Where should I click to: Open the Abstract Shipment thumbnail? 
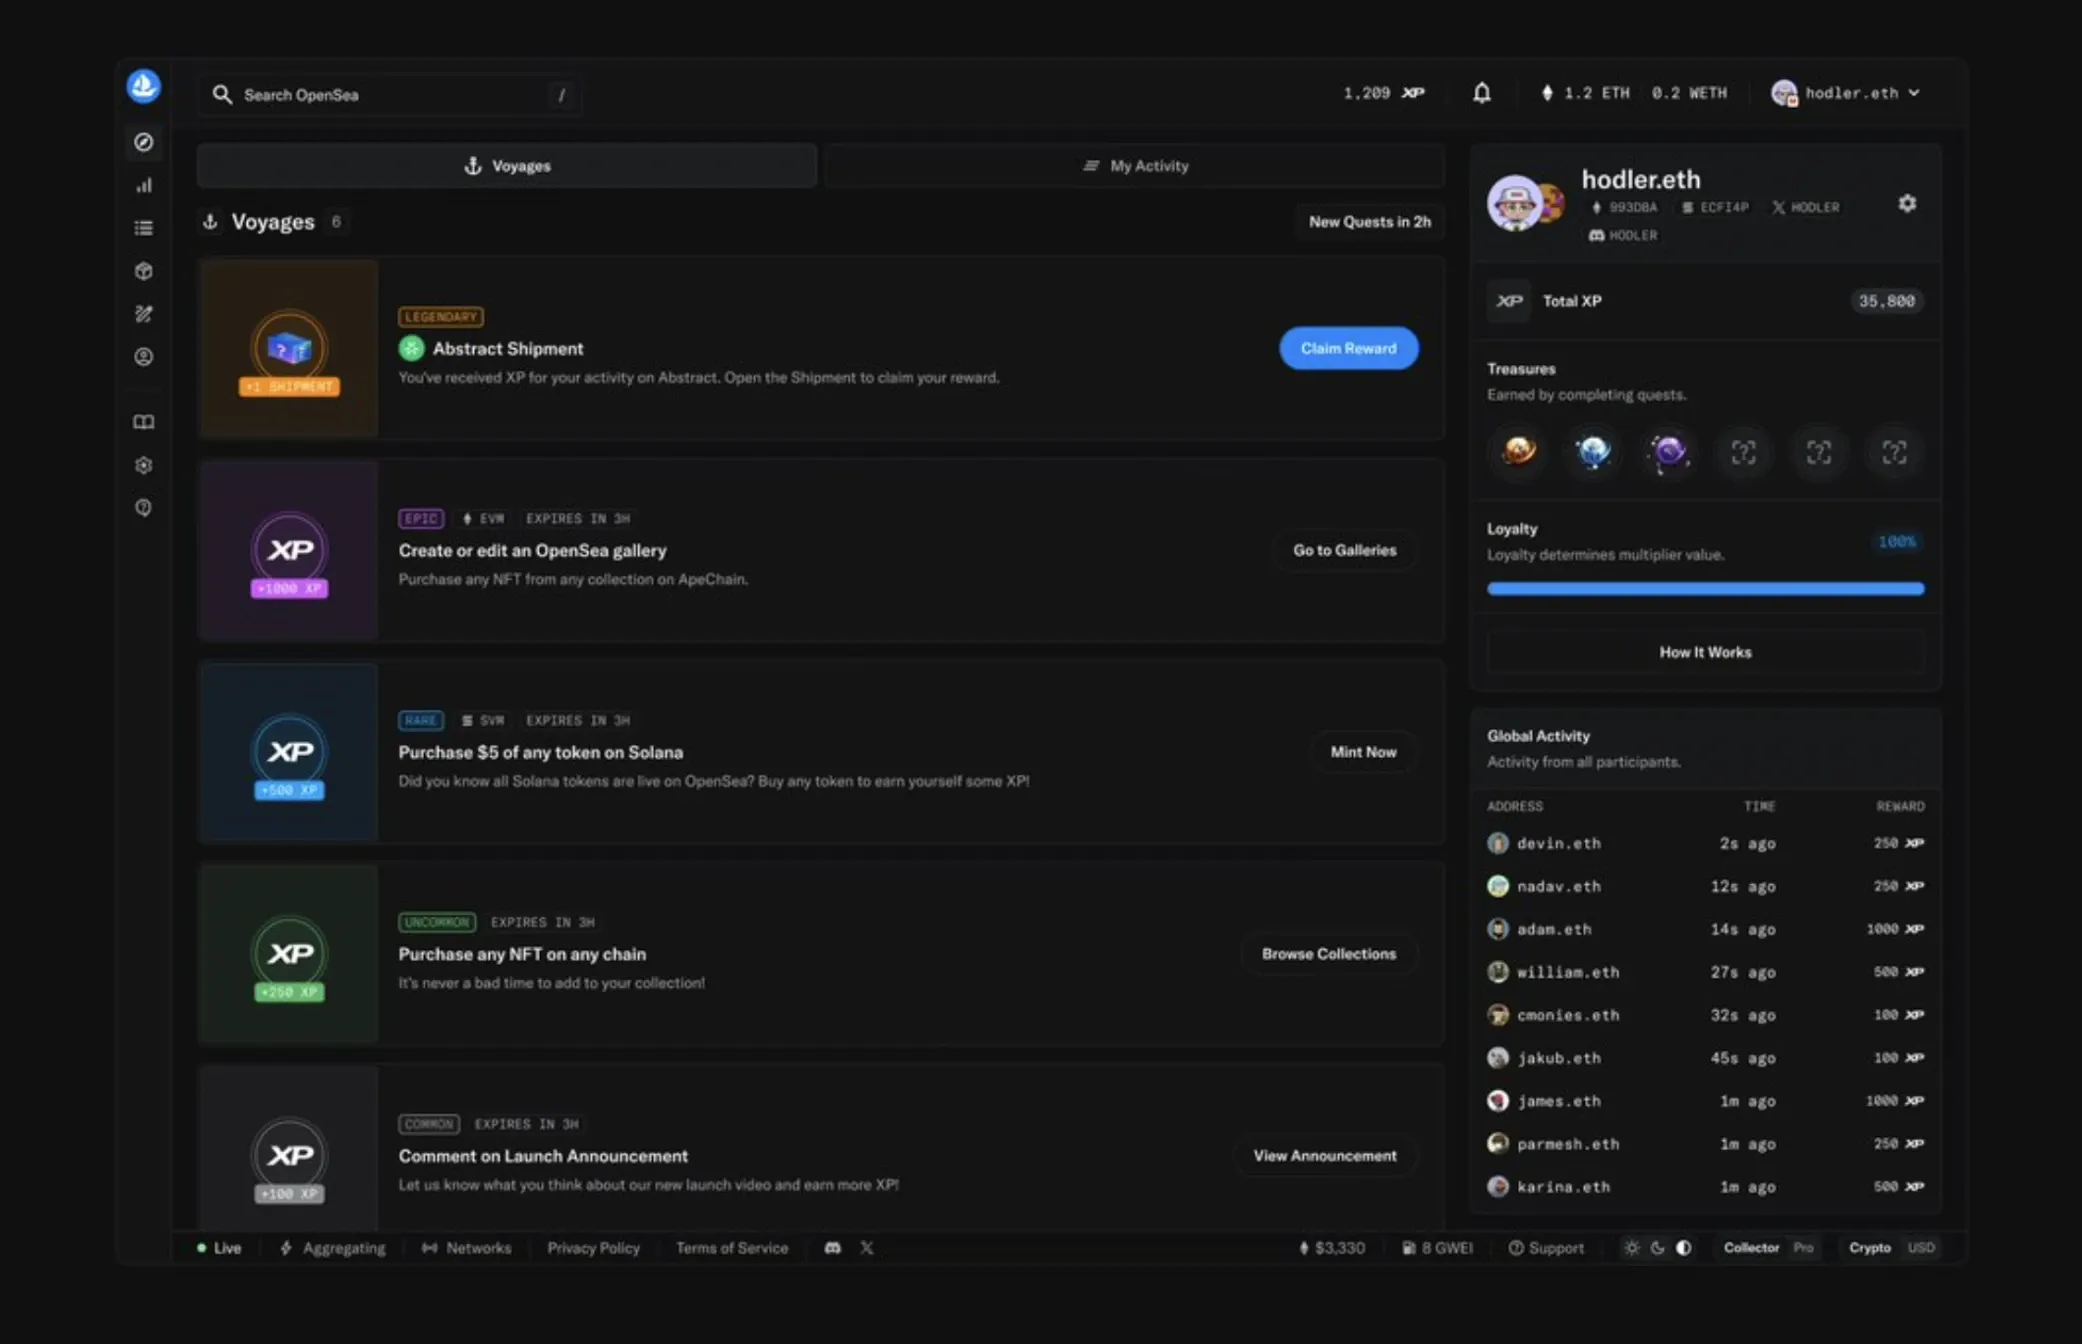(x=289, y=348)
